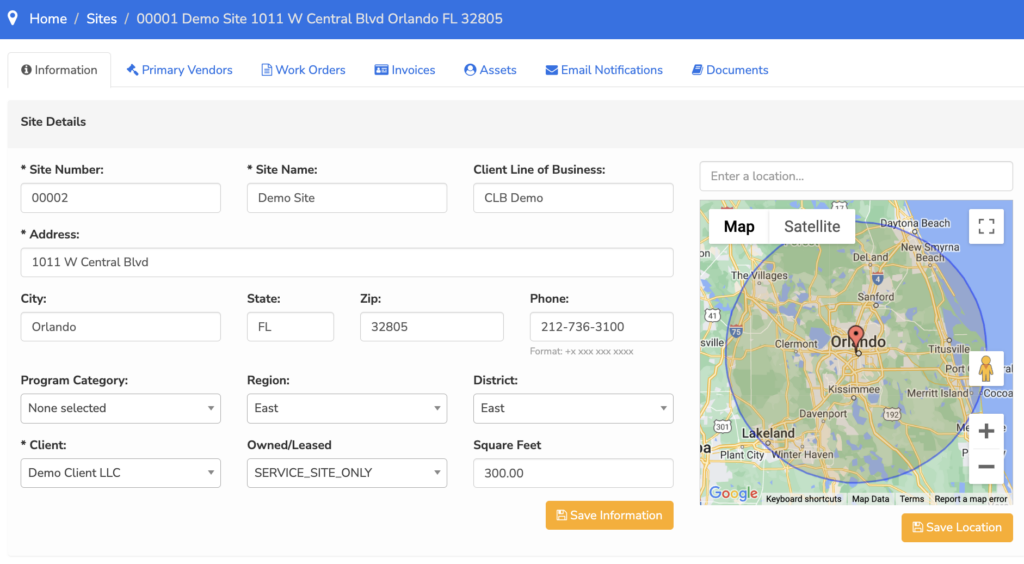Click the Phone number field
Screen dimensions: 1024x564
601,326
